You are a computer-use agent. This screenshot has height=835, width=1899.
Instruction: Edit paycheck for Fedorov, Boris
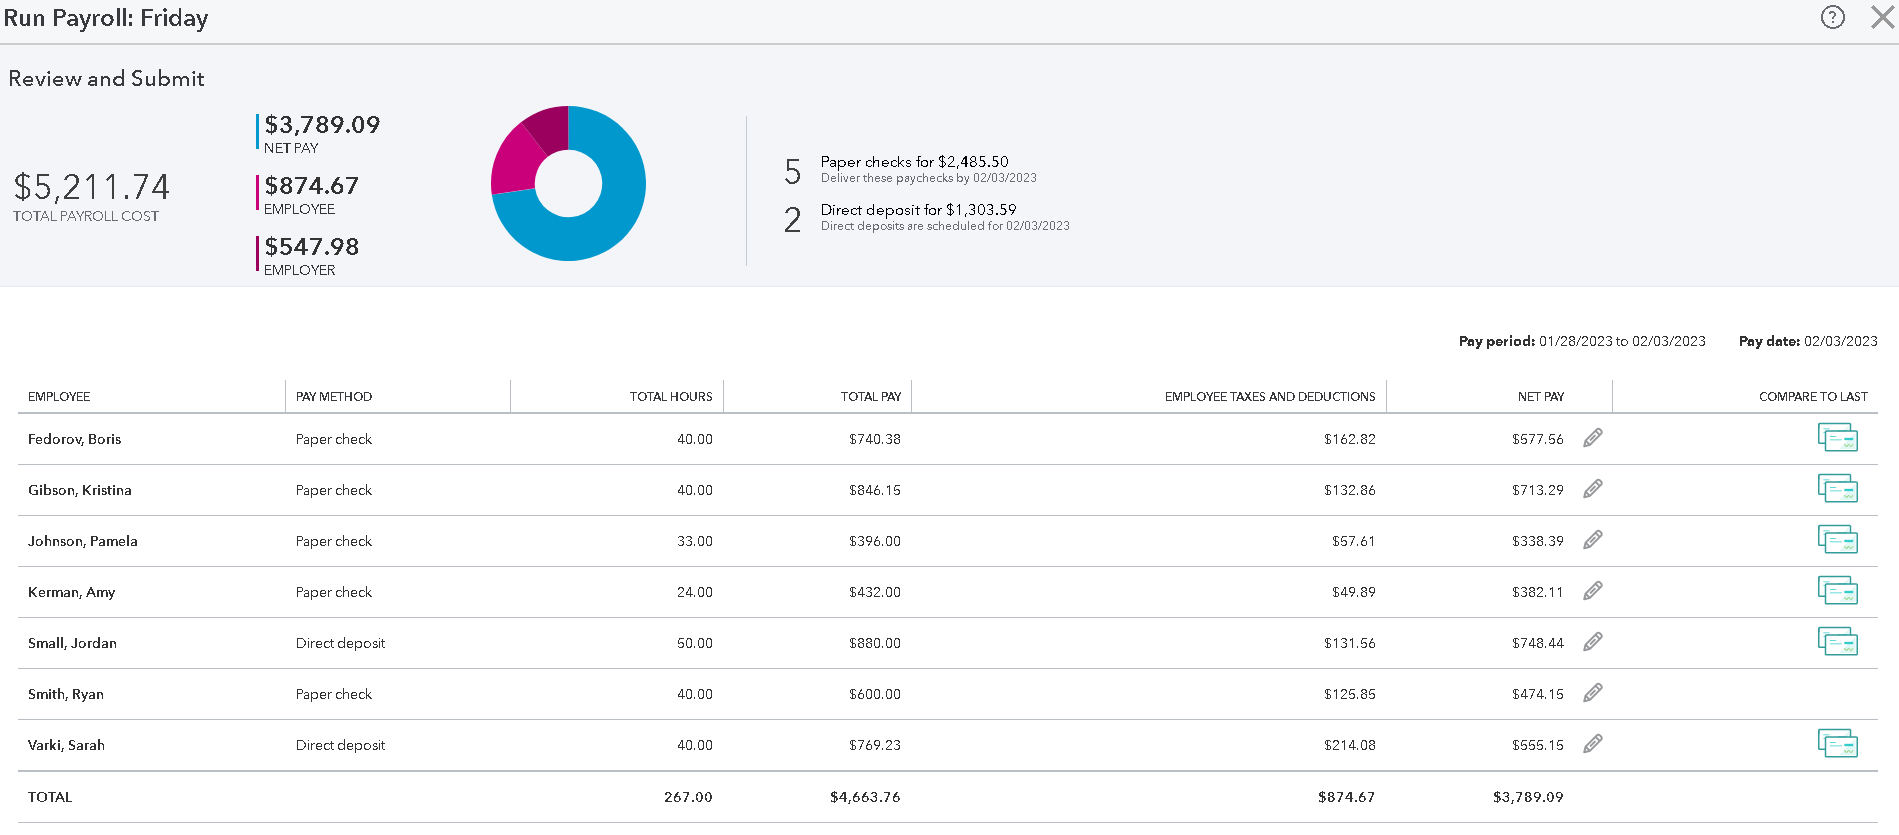pos(1593,438)
